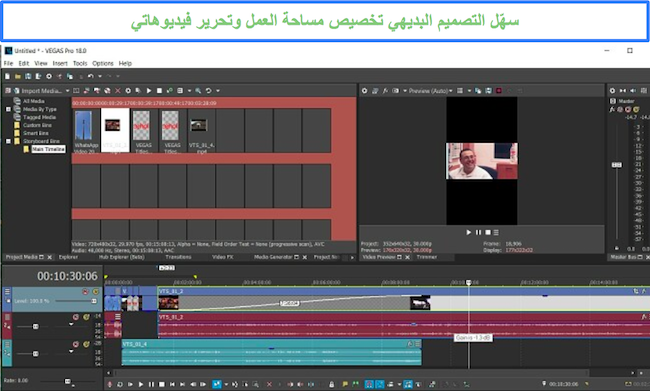
Task: Solo the video track VTS_01_2
Action: [x=95, y=292]
